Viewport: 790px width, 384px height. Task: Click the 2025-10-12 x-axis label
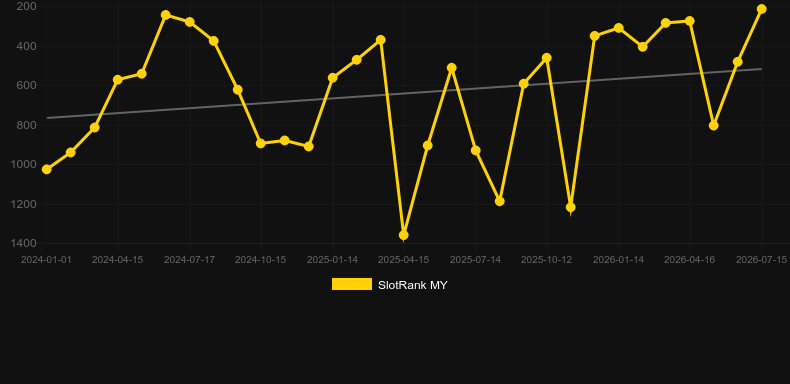click(547, 260)
